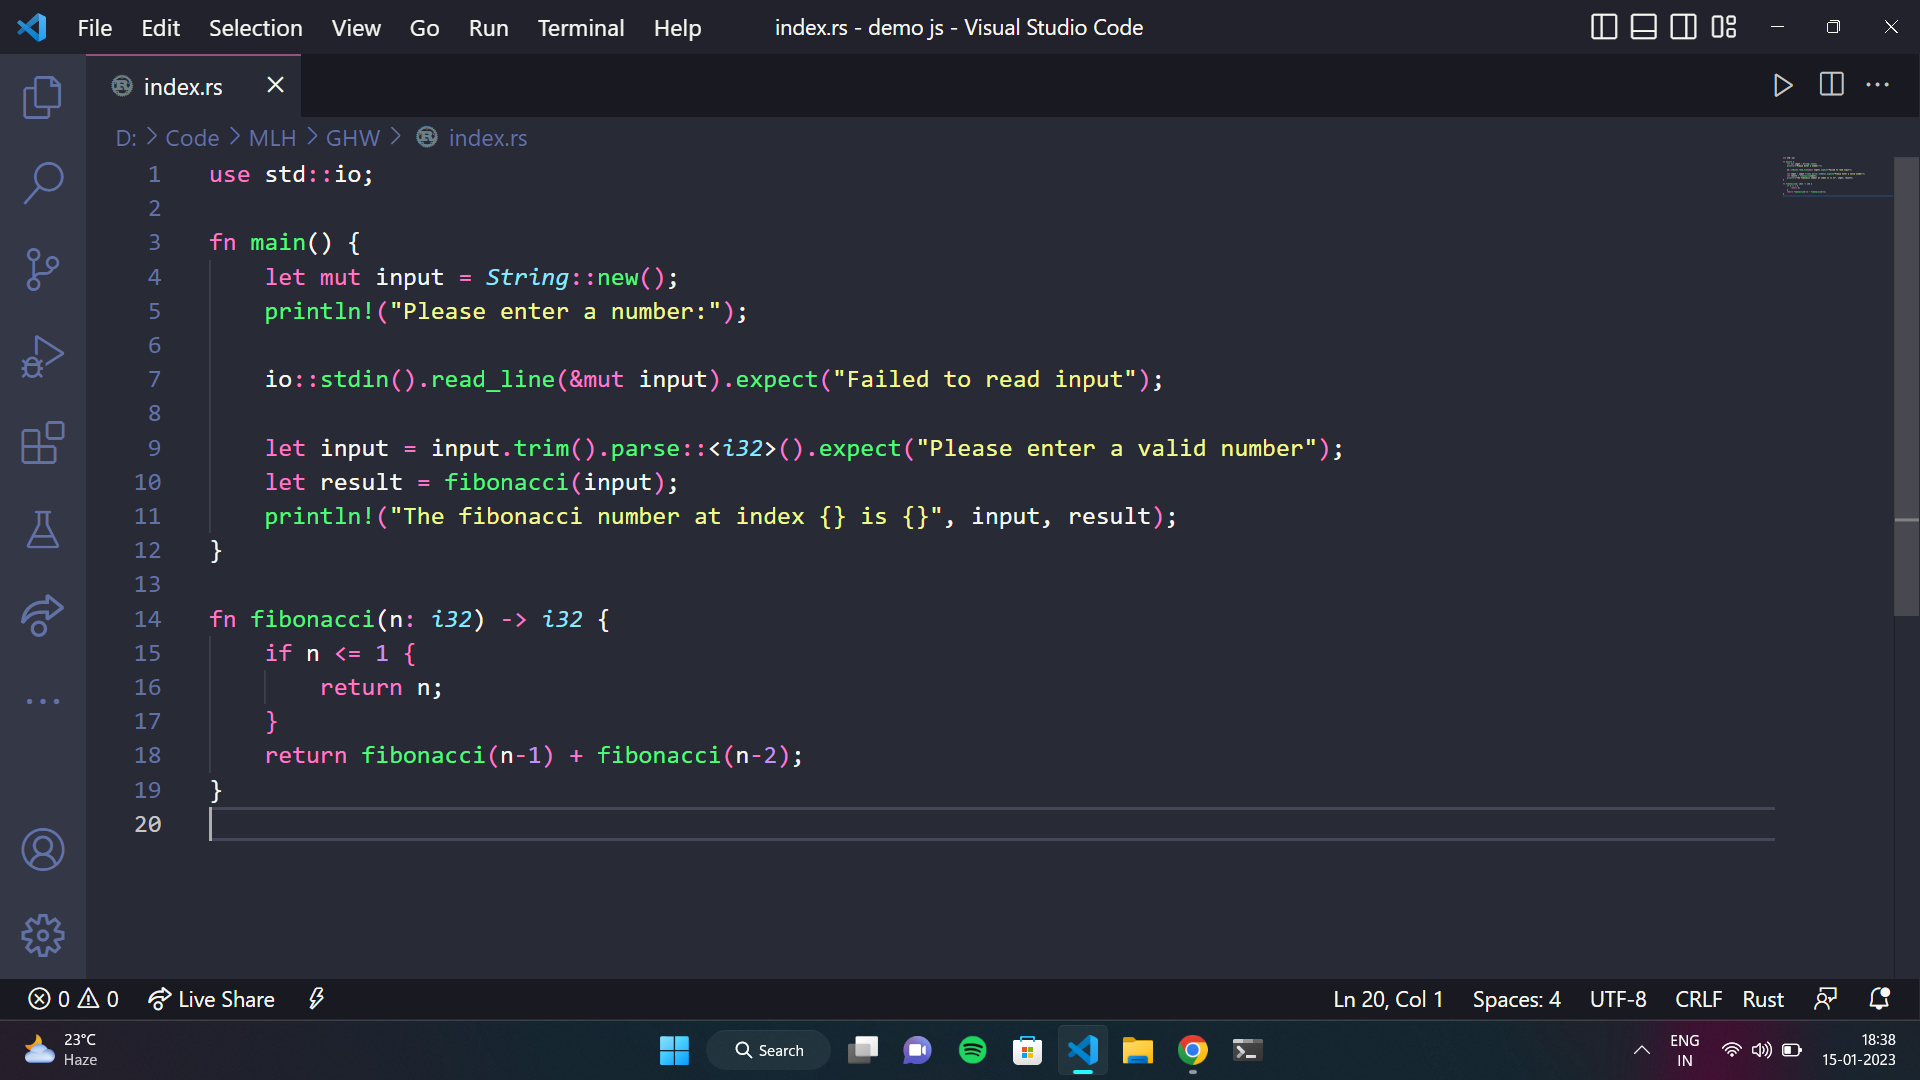Open the Explorer view in activity bar
The width and height of the screenshot is (1920, 1080).
(42, 97)
